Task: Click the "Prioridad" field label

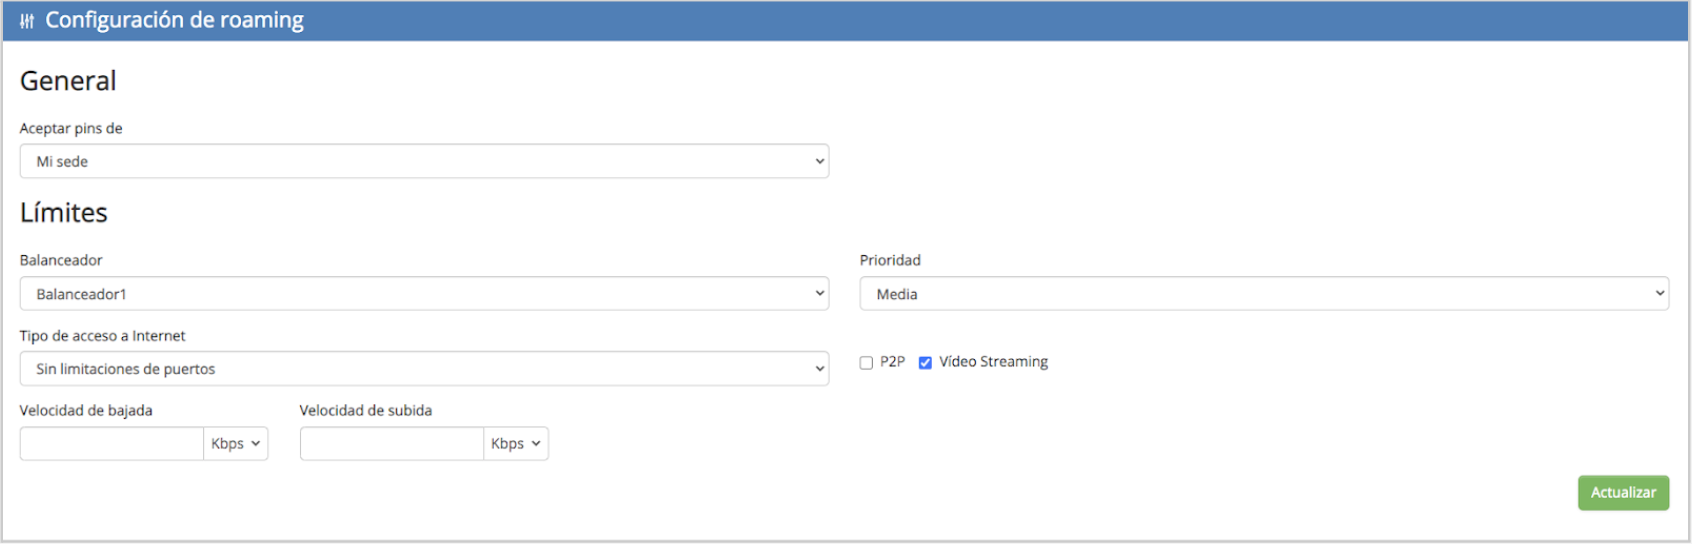Action: tap(890, 260)
